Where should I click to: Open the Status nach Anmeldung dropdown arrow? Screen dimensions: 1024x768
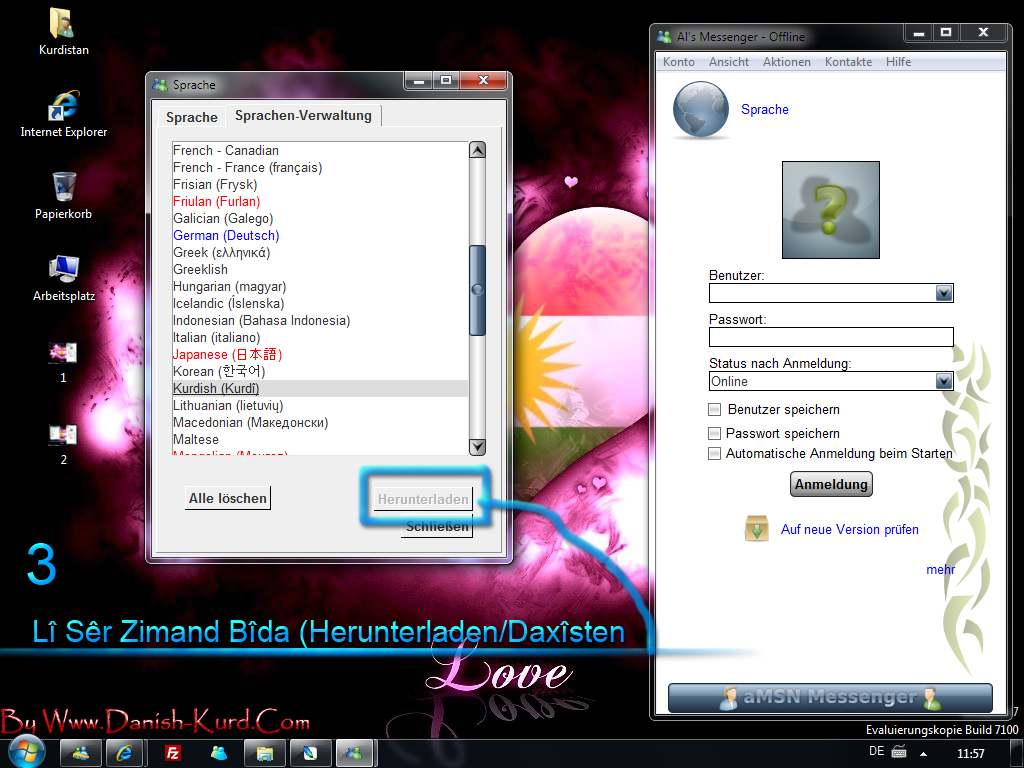[944, 381]
